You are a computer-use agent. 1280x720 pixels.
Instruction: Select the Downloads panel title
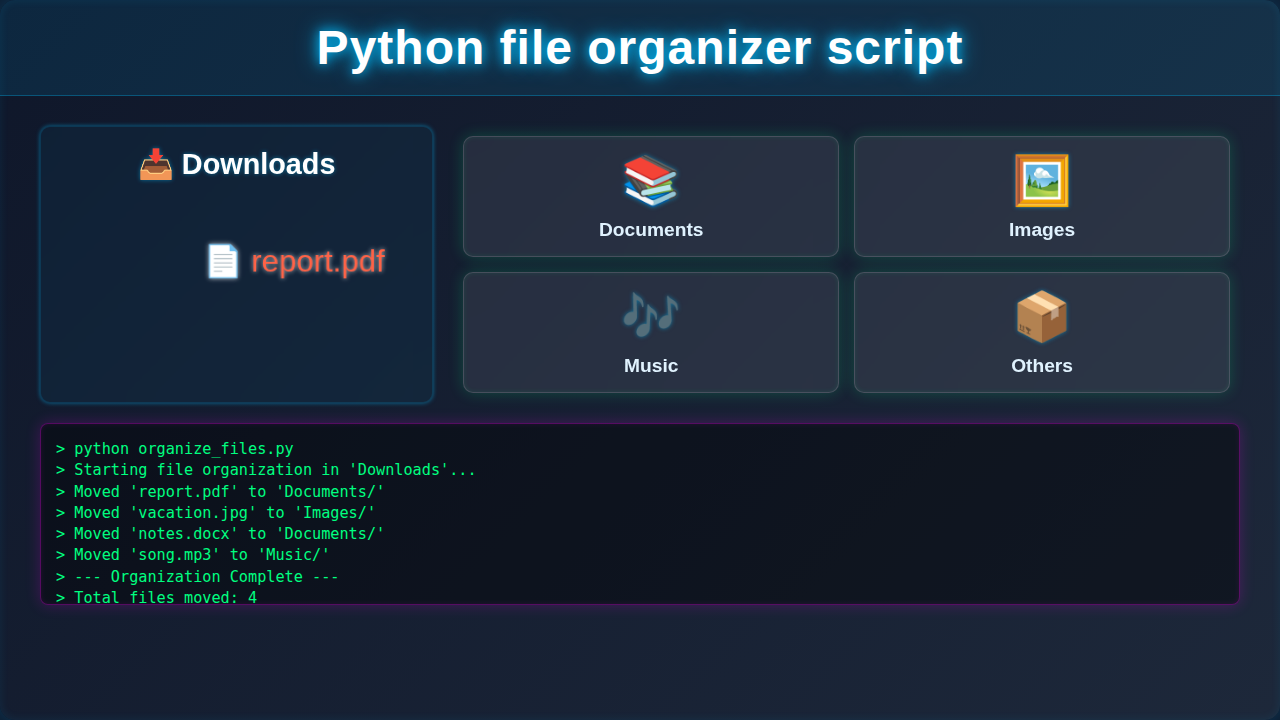pyautogui.click(x=258, y=163)
